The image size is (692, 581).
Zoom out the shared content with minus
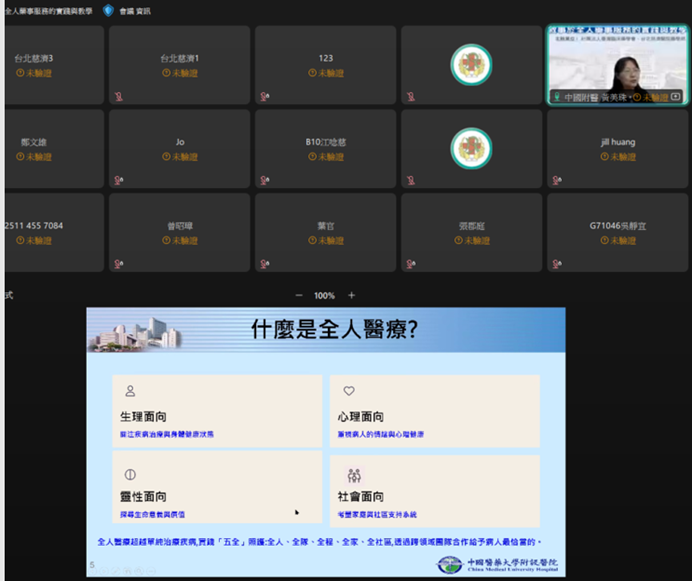(x=298, y=296)
